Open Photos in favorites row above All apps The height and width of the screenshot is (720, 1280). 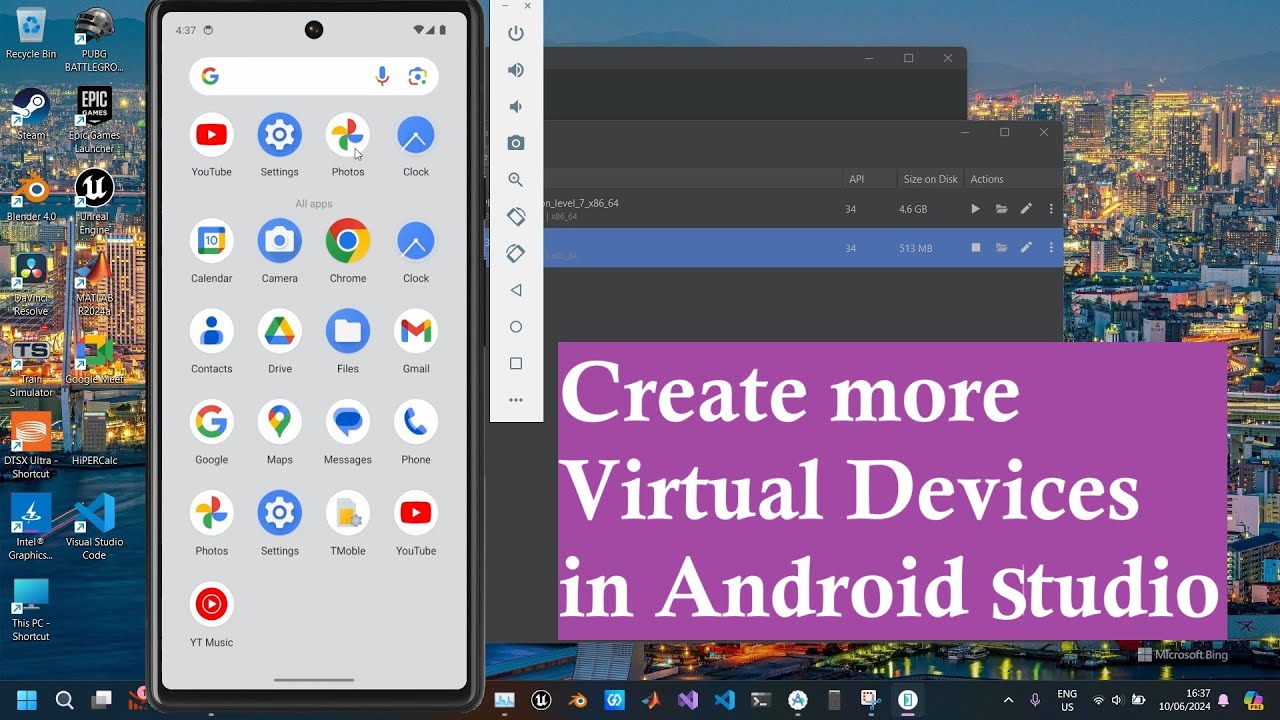348,144
